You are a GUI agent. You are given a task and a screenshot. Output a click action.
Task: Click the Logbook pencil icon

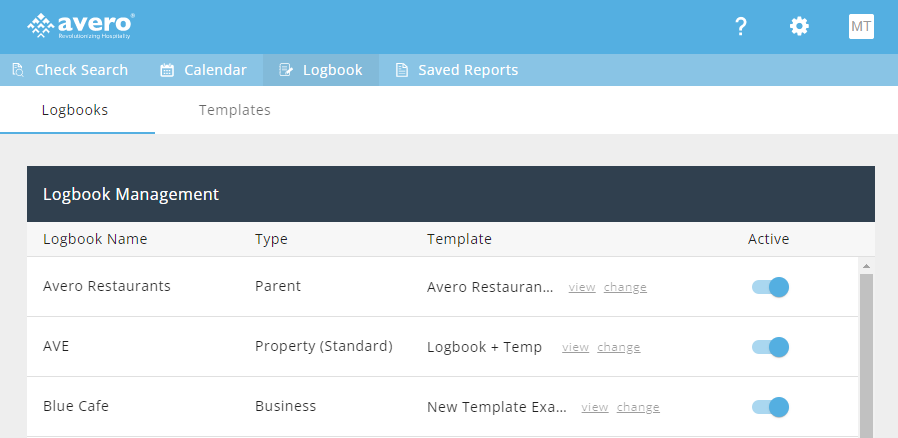pos(286,70)
